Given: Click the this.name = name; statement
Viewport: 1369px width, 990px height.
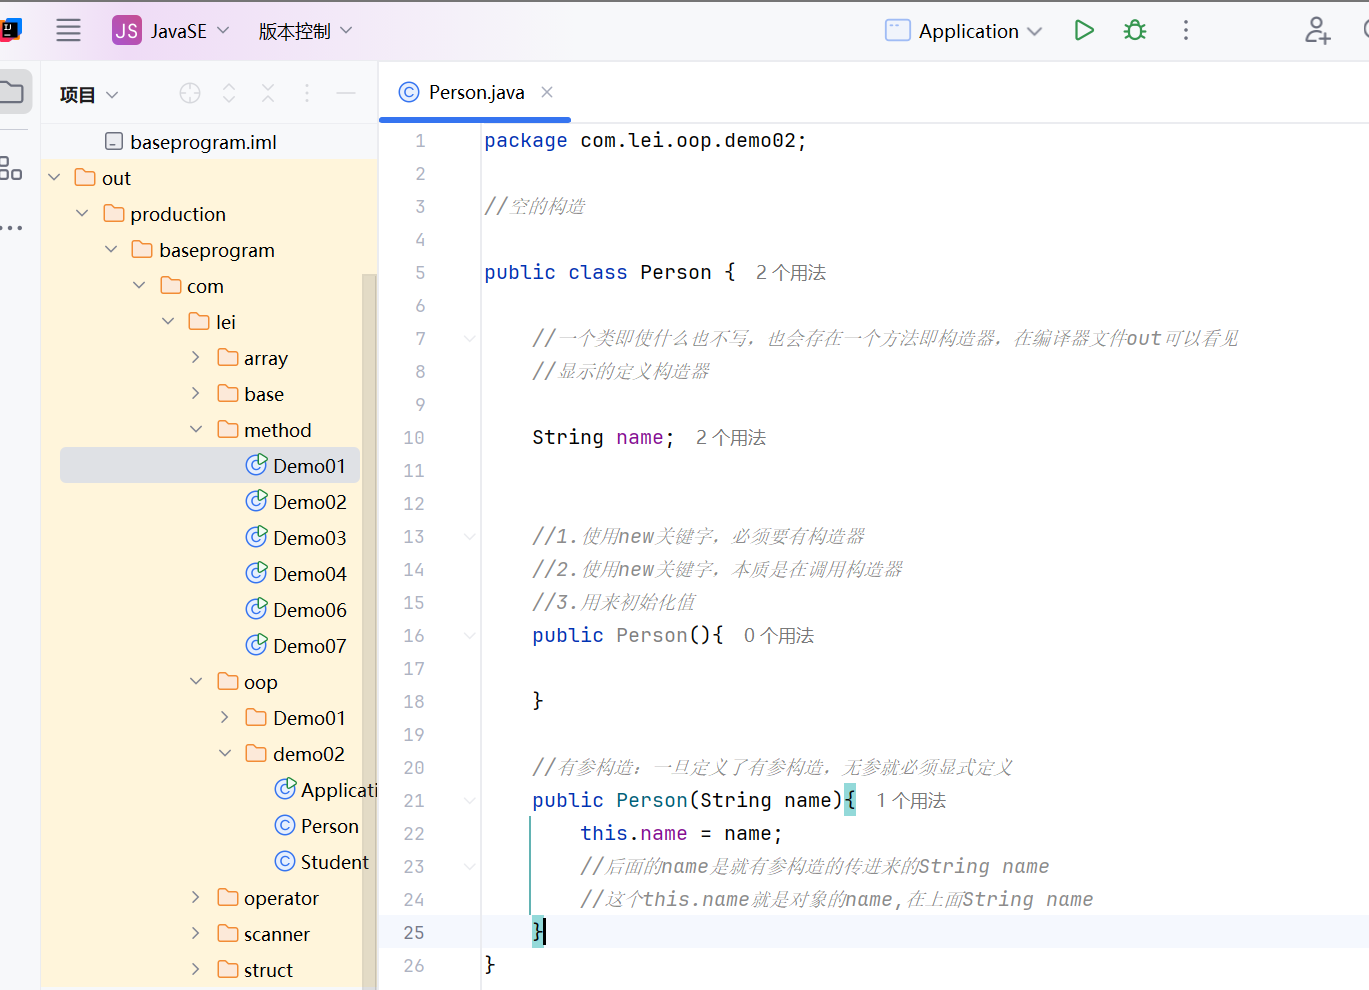Looking at the screenshot, I should pyautogui.click(x=682, y=834).
